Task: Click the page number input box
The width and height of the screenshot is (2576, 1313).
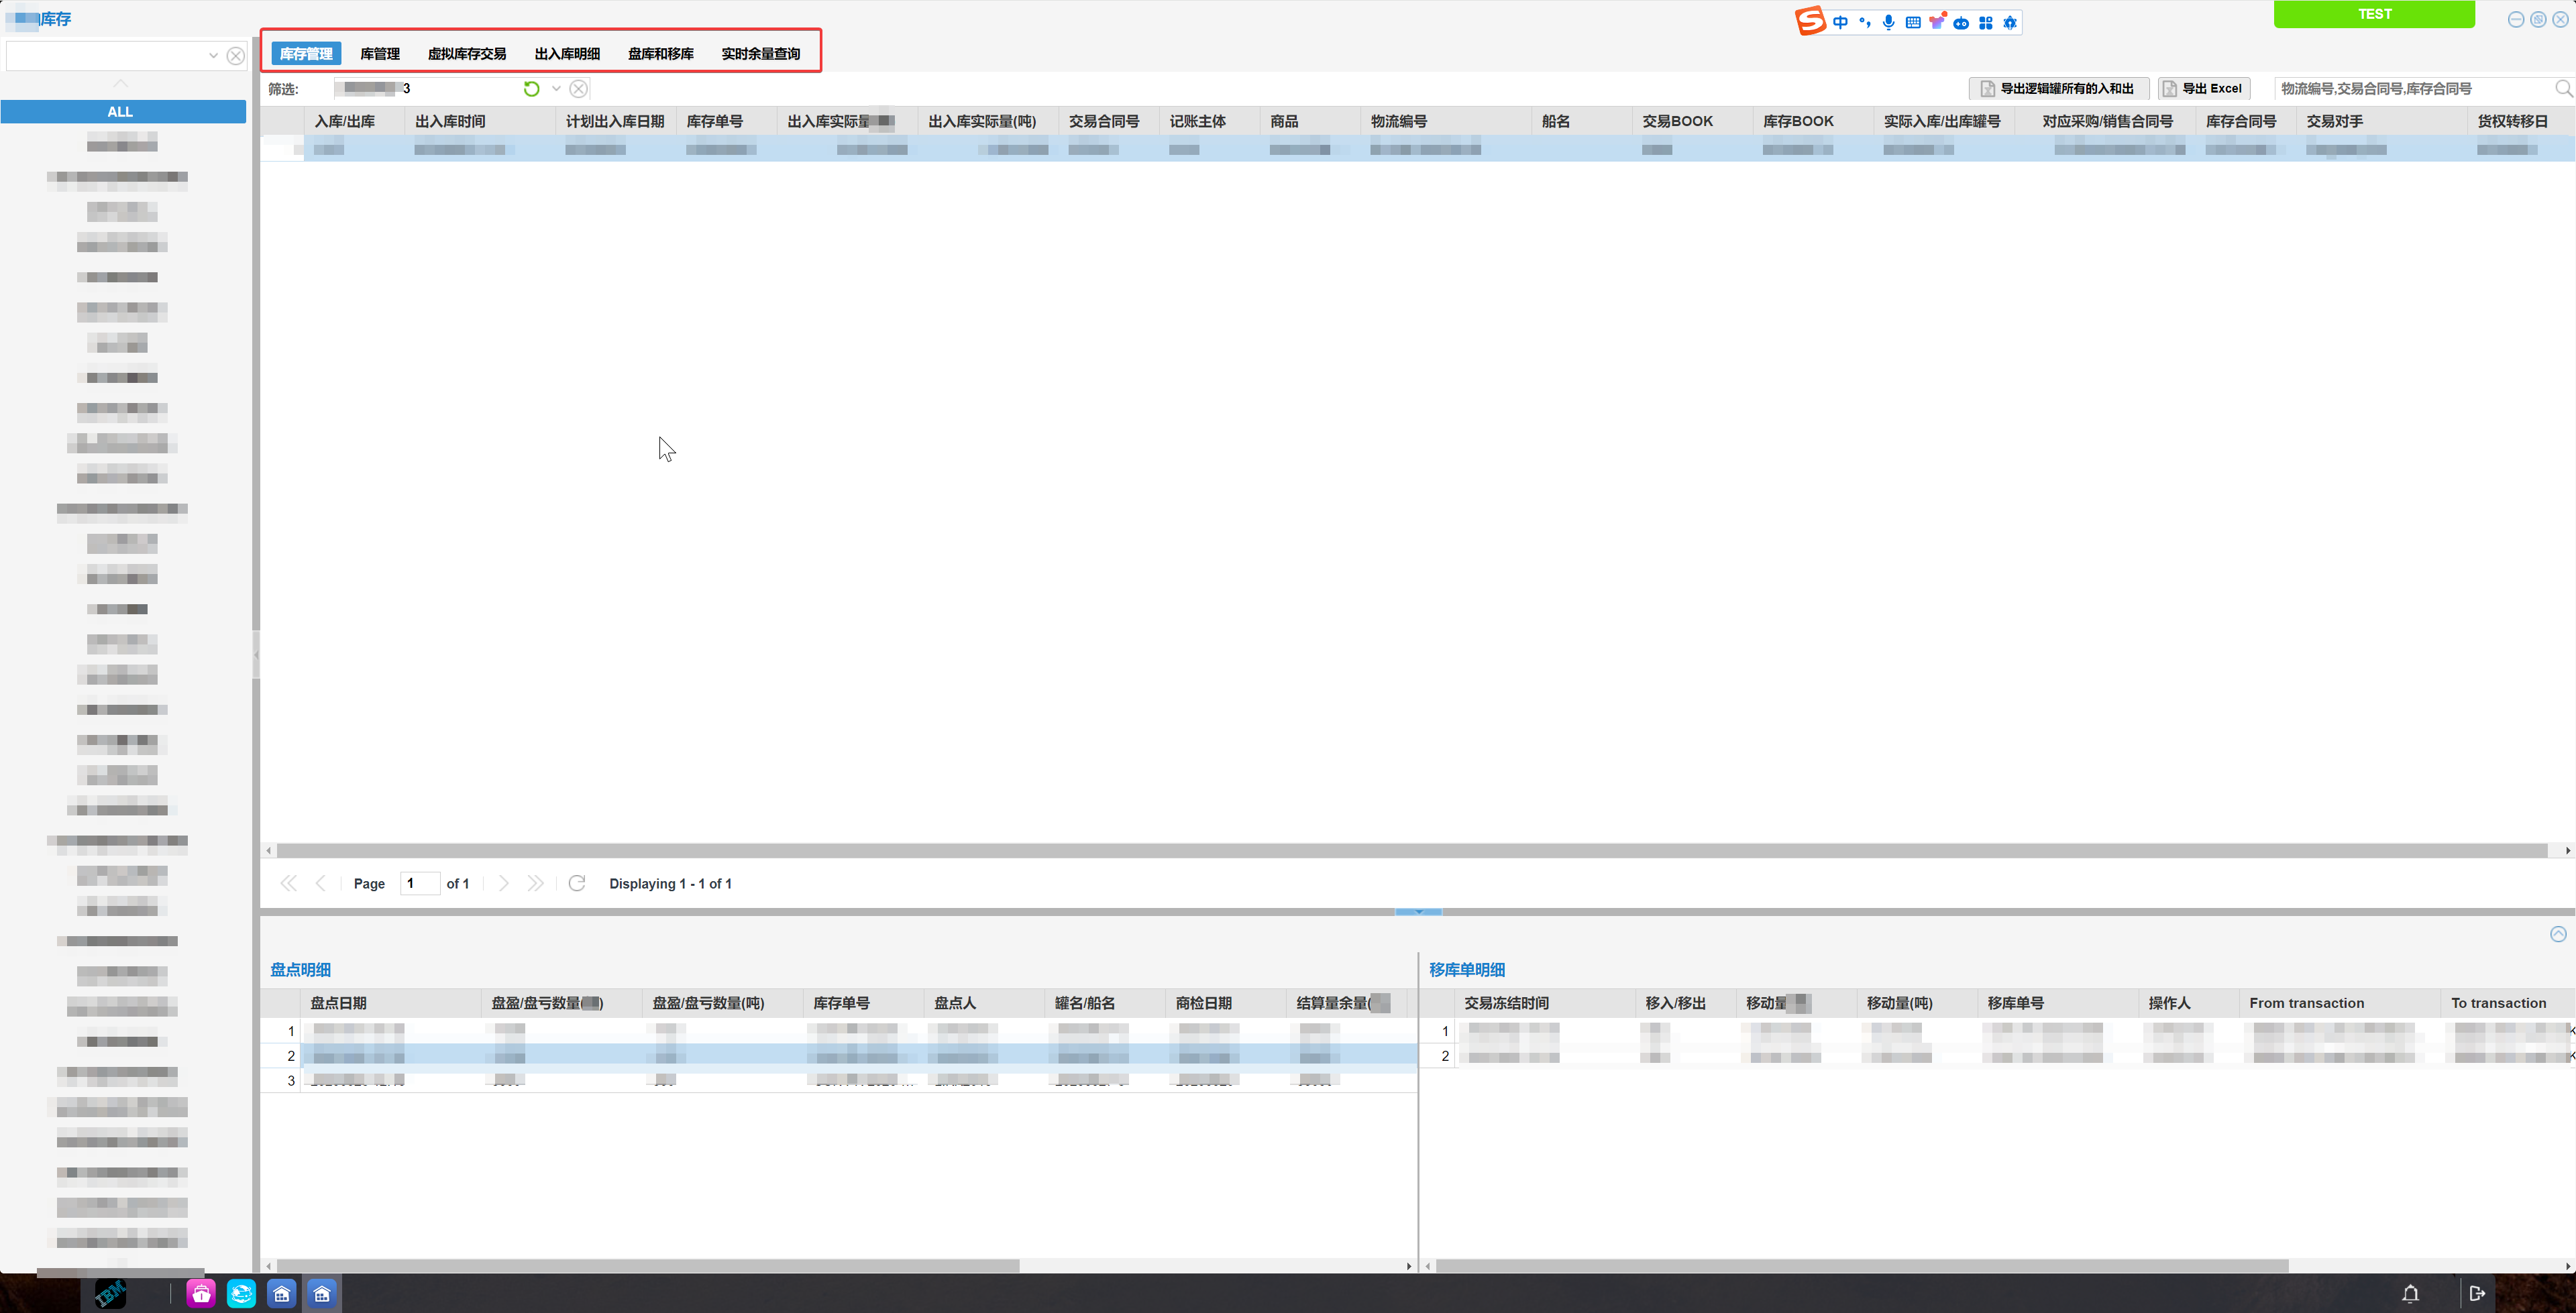Action: pos(420,883)
